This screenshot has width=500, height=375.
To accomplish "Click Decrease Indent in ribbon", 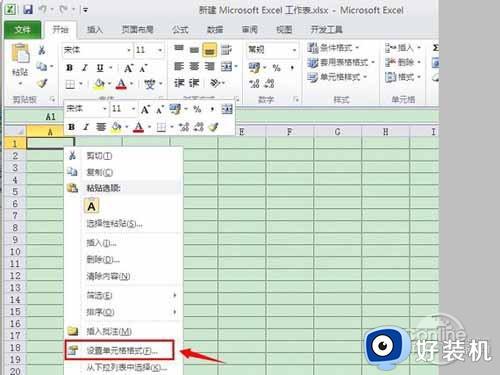I will (x=179, y=83).
